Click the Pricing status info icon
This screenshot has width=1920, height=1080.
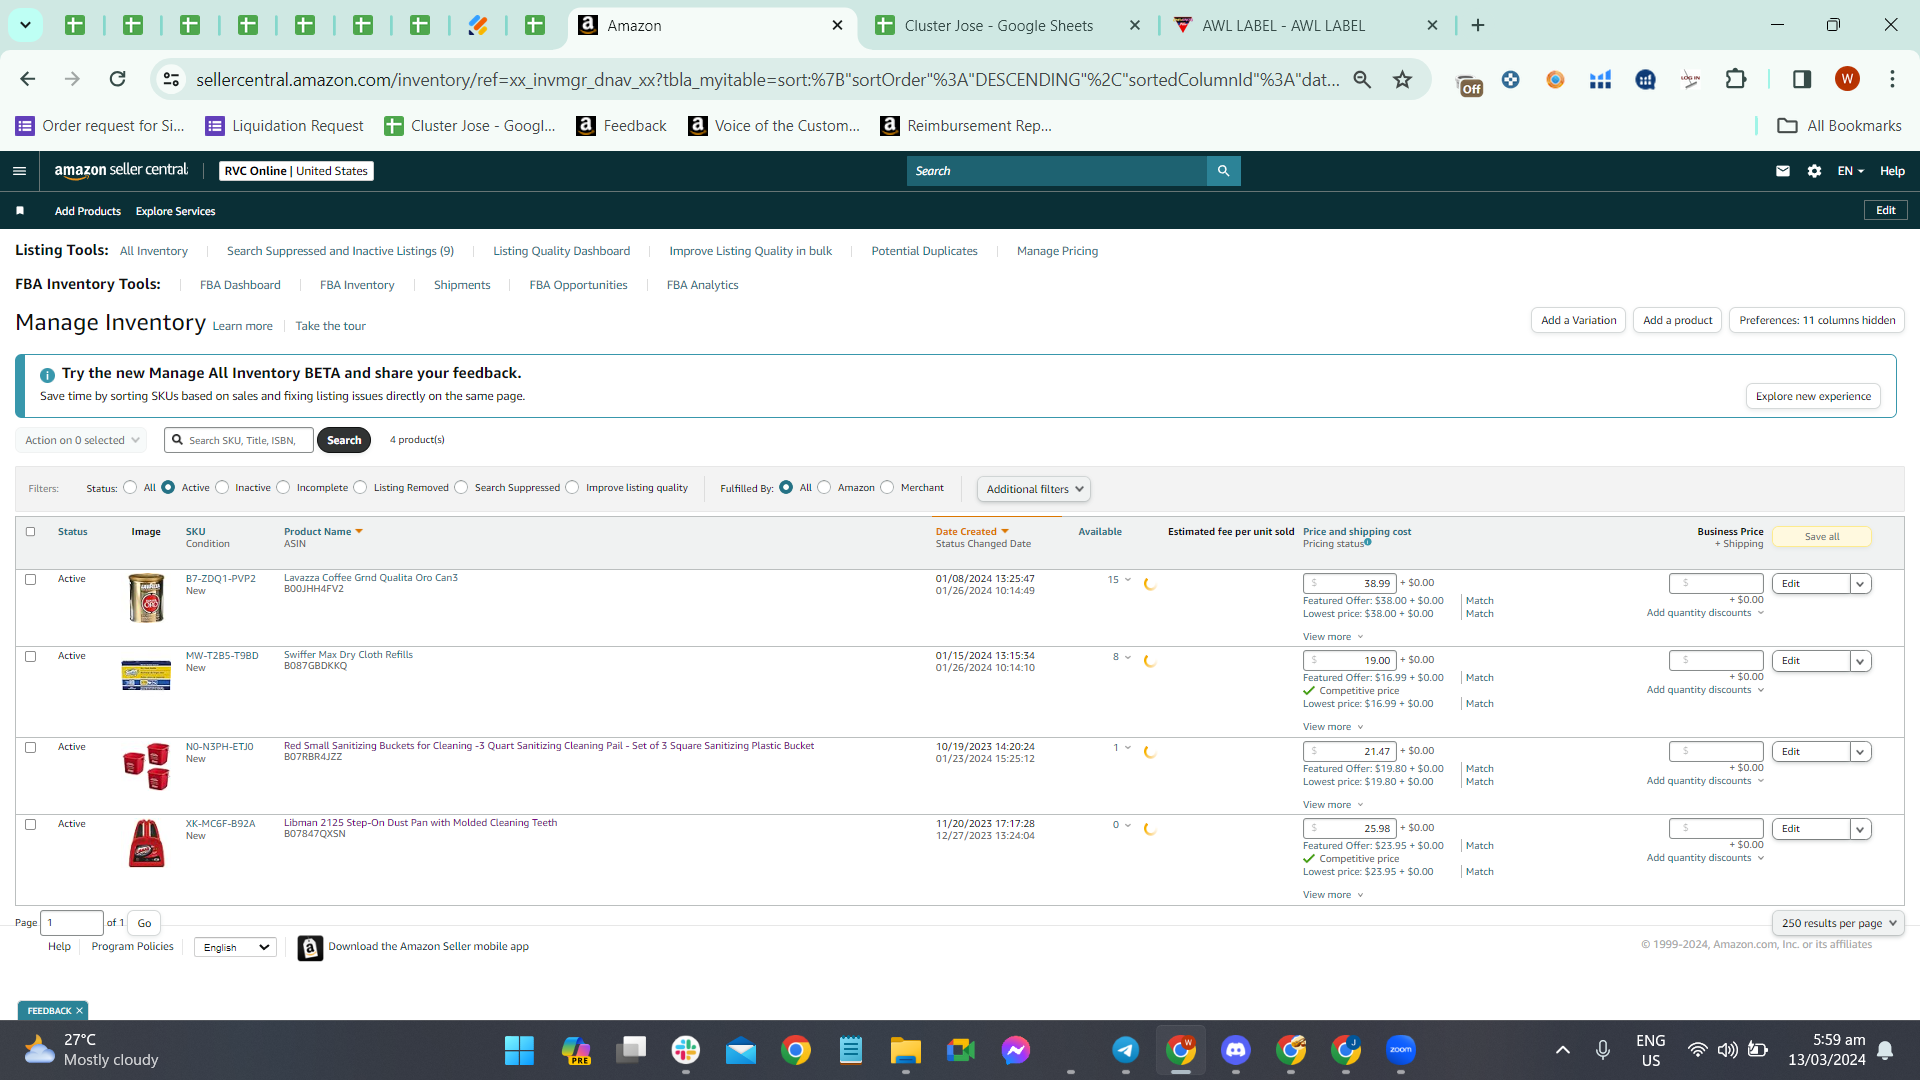1368,542
